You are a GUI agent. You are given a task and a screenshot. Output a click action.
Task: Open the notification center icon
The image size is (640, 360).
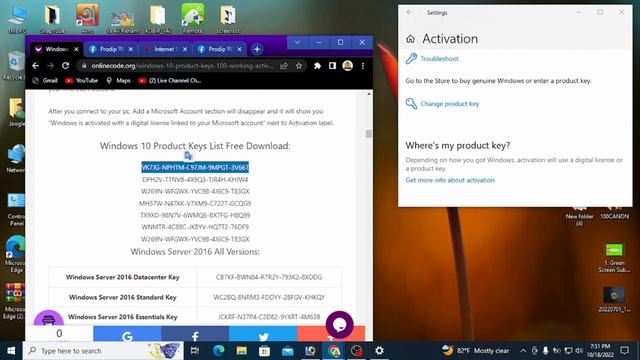coord(624,351)
